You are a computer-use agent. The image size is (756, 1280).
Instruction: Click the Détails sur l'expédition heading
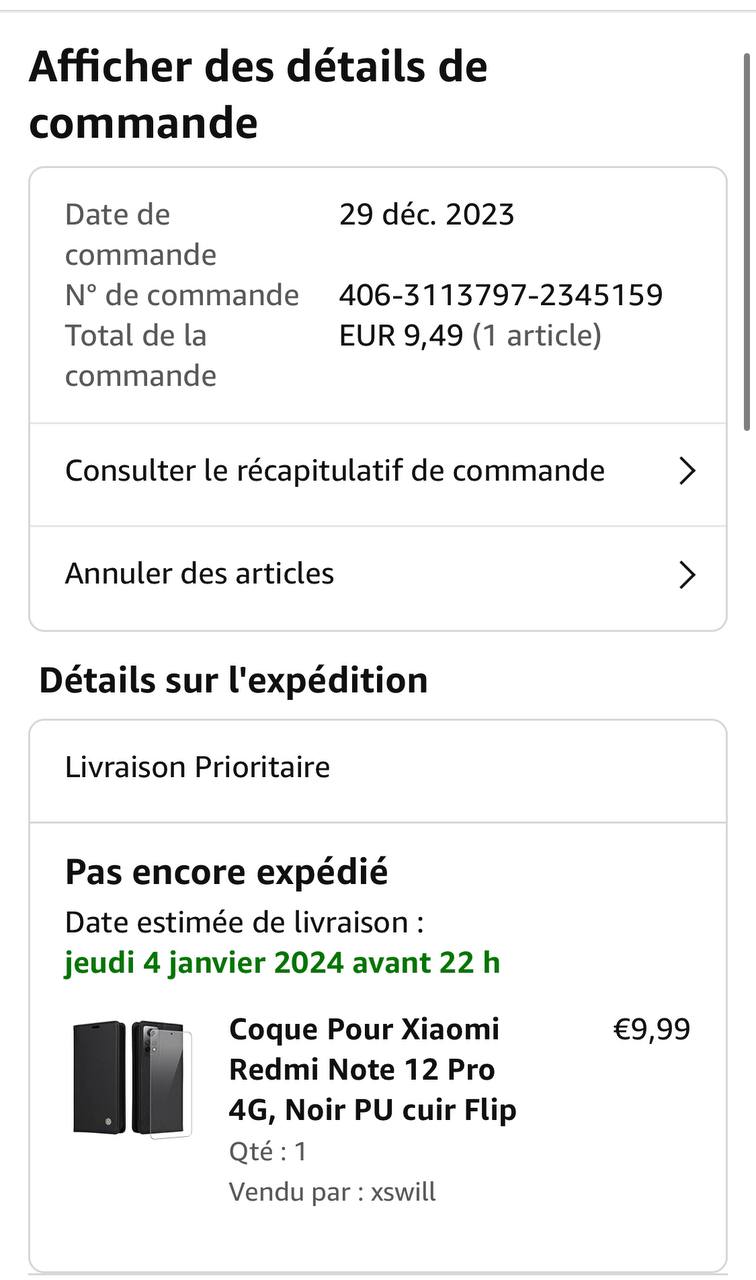(x=233, y=680)
